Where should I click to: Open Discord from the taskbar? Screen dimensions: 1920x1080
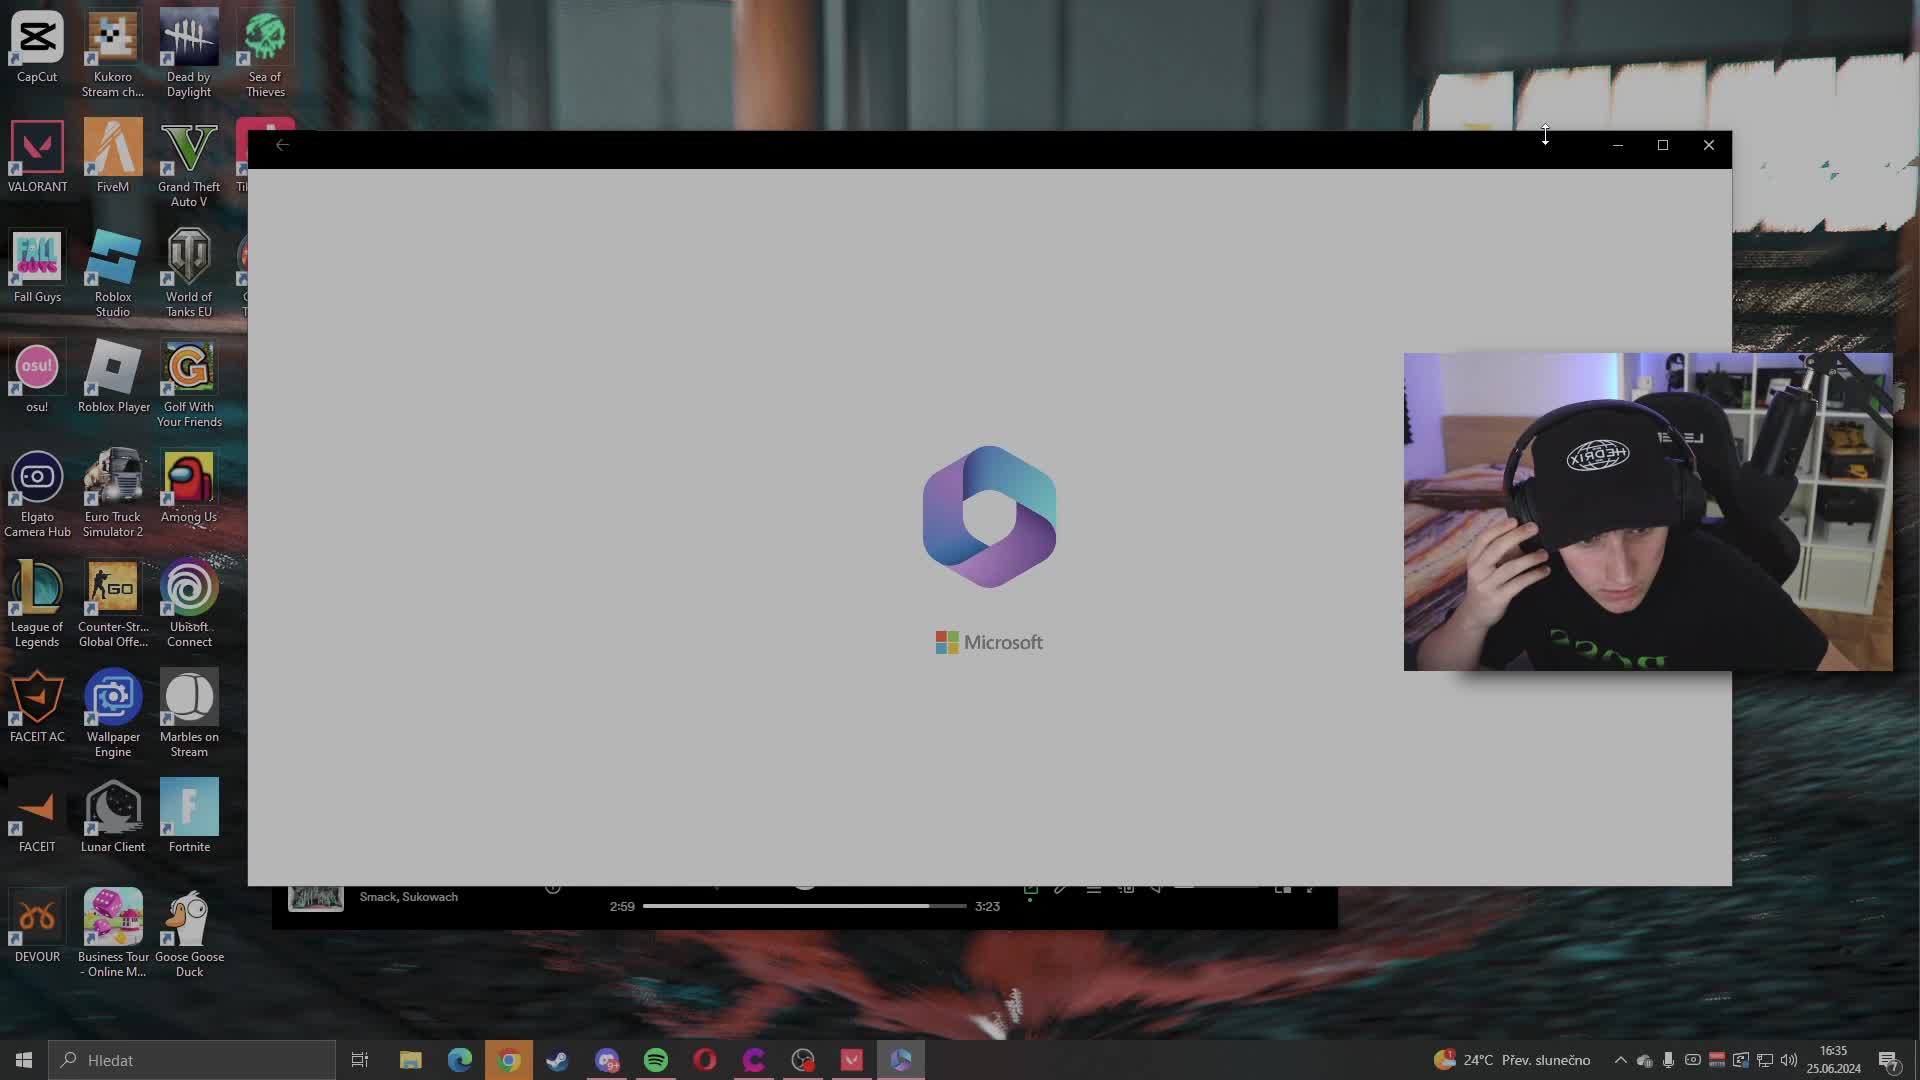coord(607,1060)
